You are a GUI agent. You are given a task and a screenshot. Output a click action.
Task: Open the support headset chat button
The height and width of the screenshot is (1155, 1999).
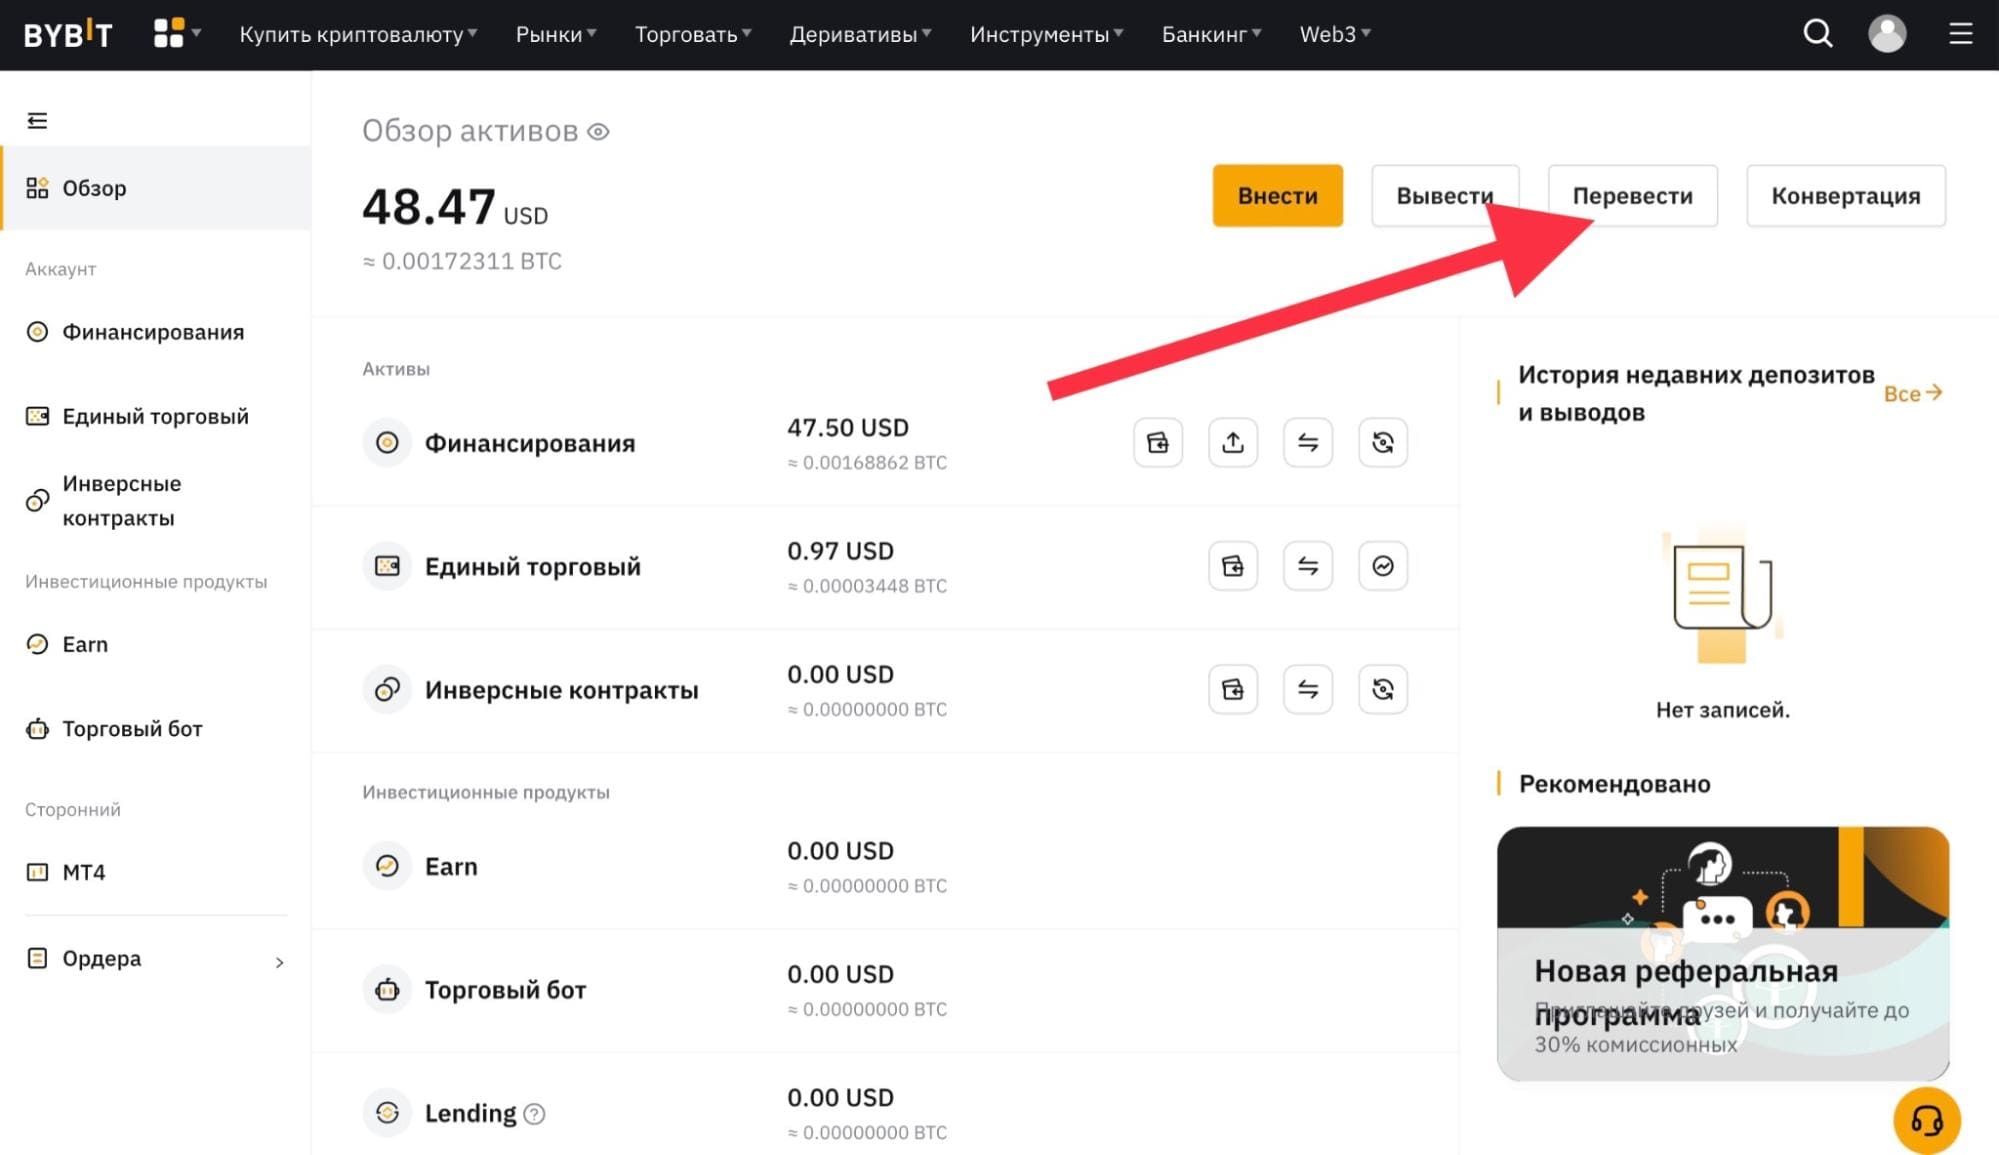point(1926,1120)
